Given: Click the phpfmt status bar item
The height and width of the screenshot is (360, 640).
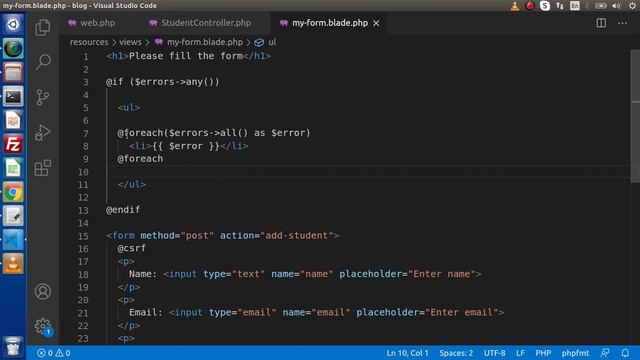Looking at the screenshot, I should (x=575, y=353).
